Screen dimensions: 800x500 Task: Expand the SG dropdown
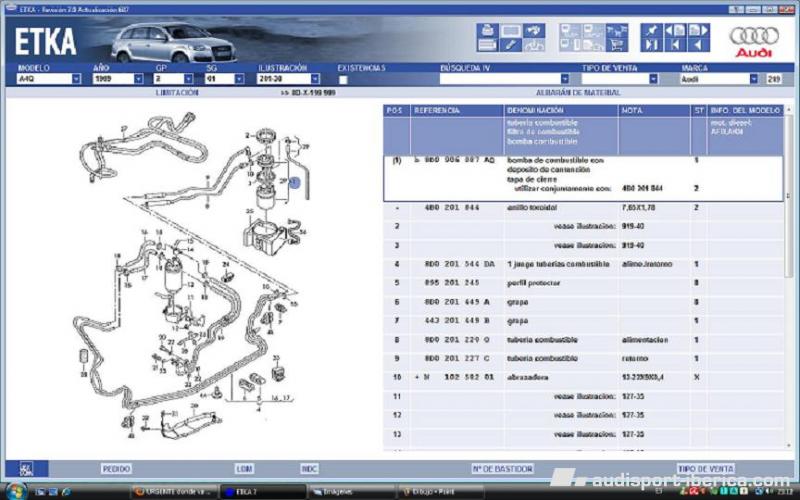[x=239, y=79]
